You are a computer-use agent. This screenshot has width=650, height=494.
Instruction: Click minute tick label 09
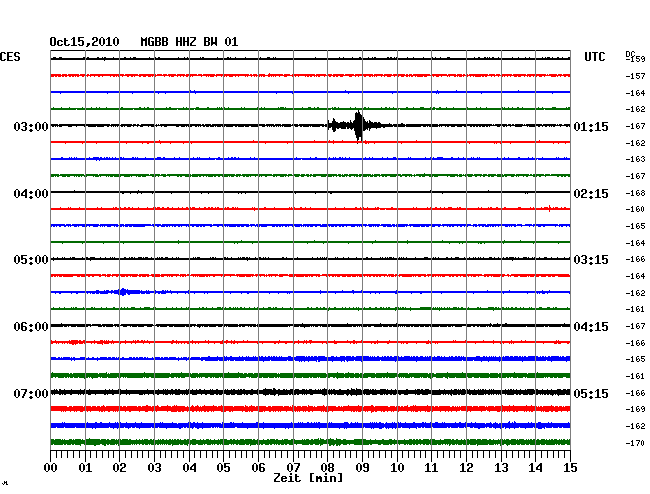(362, 468)
